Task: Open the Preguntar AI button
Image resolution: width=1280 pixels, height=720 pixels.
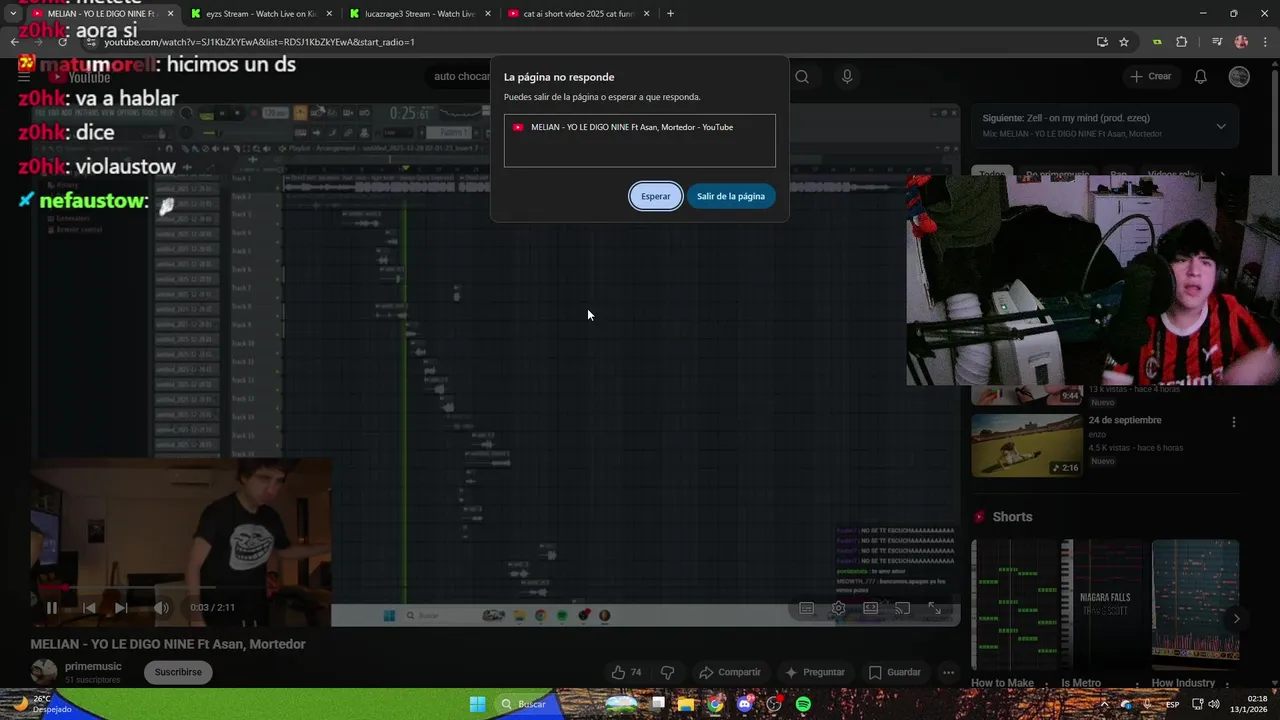Action: [x=815, y=672]
